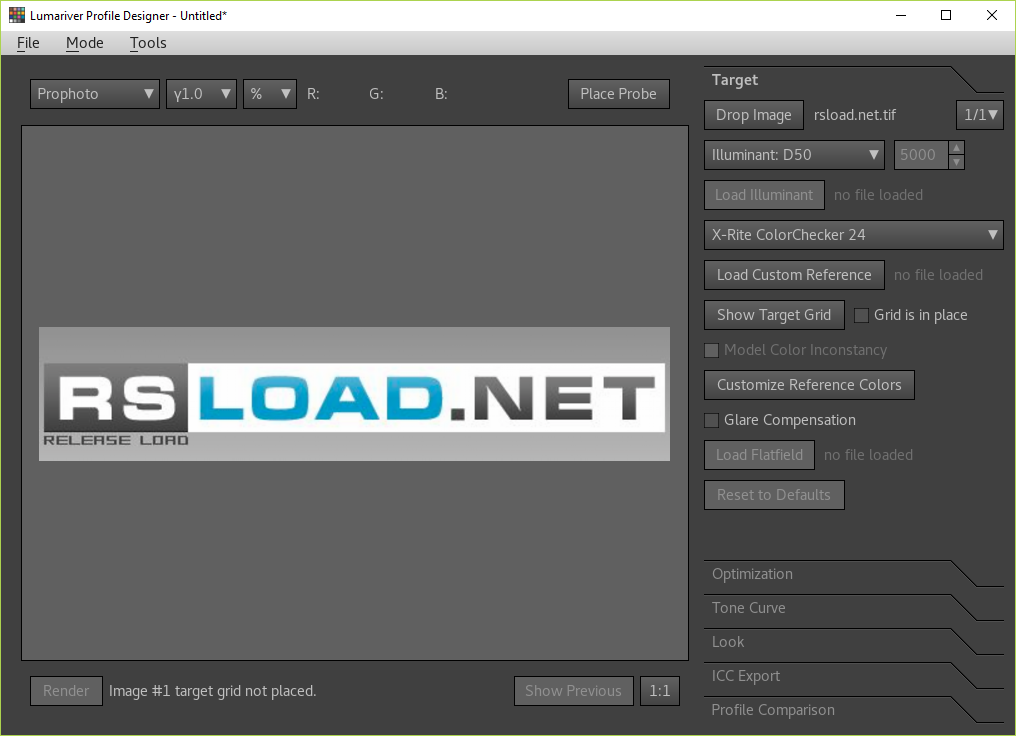The image size is (1016, 736).
Task: Expand the Profile Comparison panel
Action: [853, 710]
